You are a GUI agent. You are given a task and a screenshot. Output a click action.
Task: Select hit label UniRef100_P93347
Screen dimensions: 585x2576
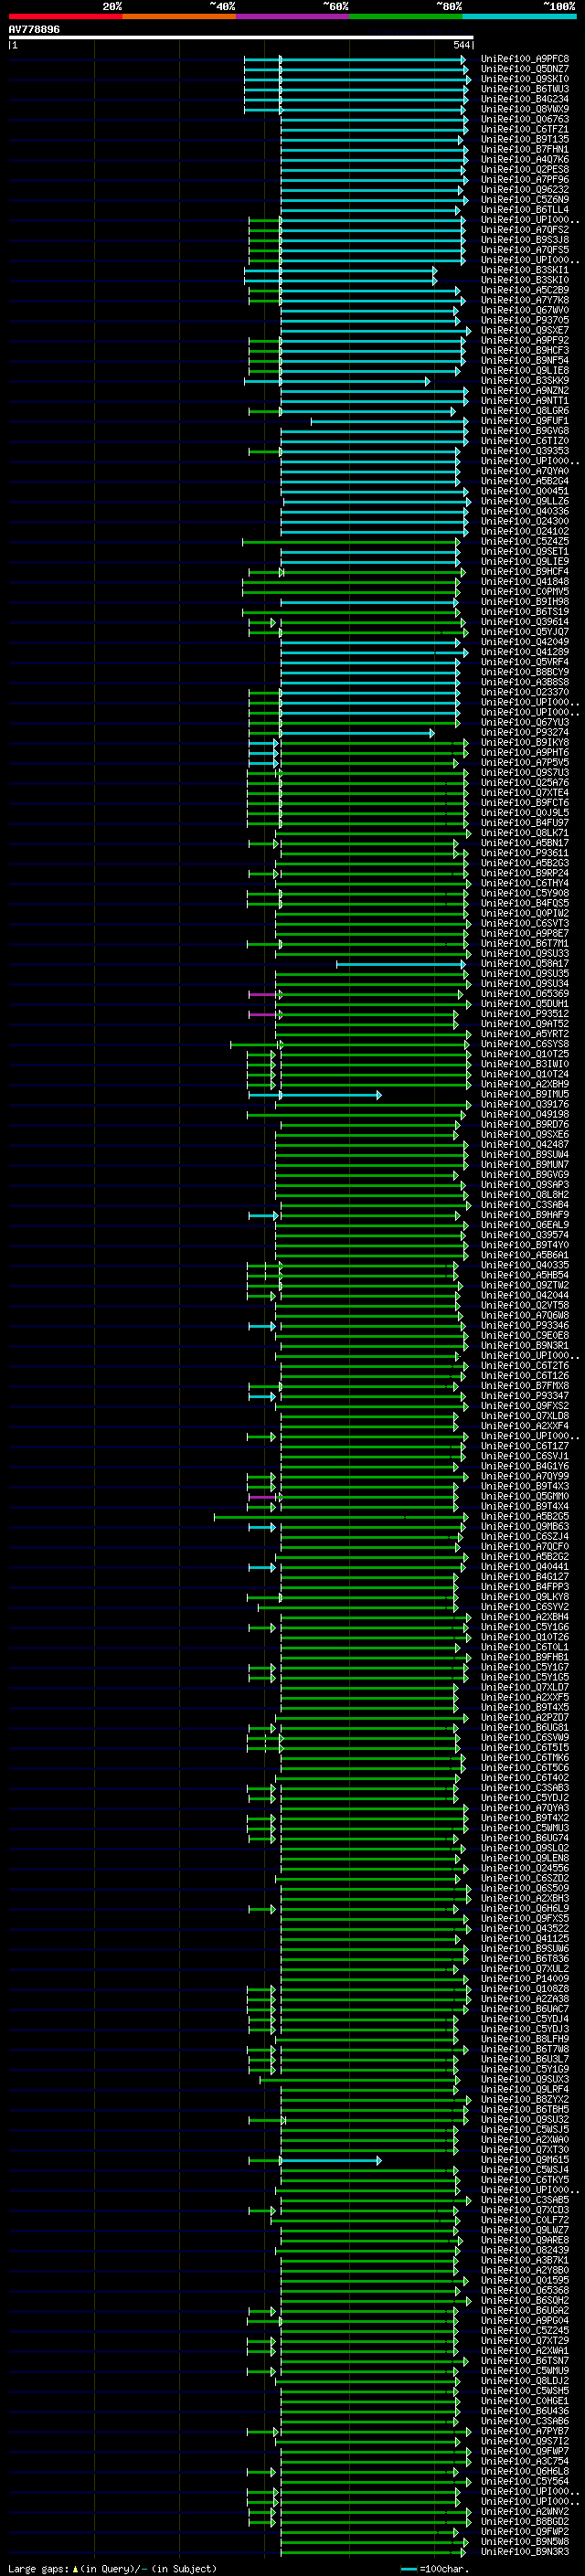tap(525, 1396)
